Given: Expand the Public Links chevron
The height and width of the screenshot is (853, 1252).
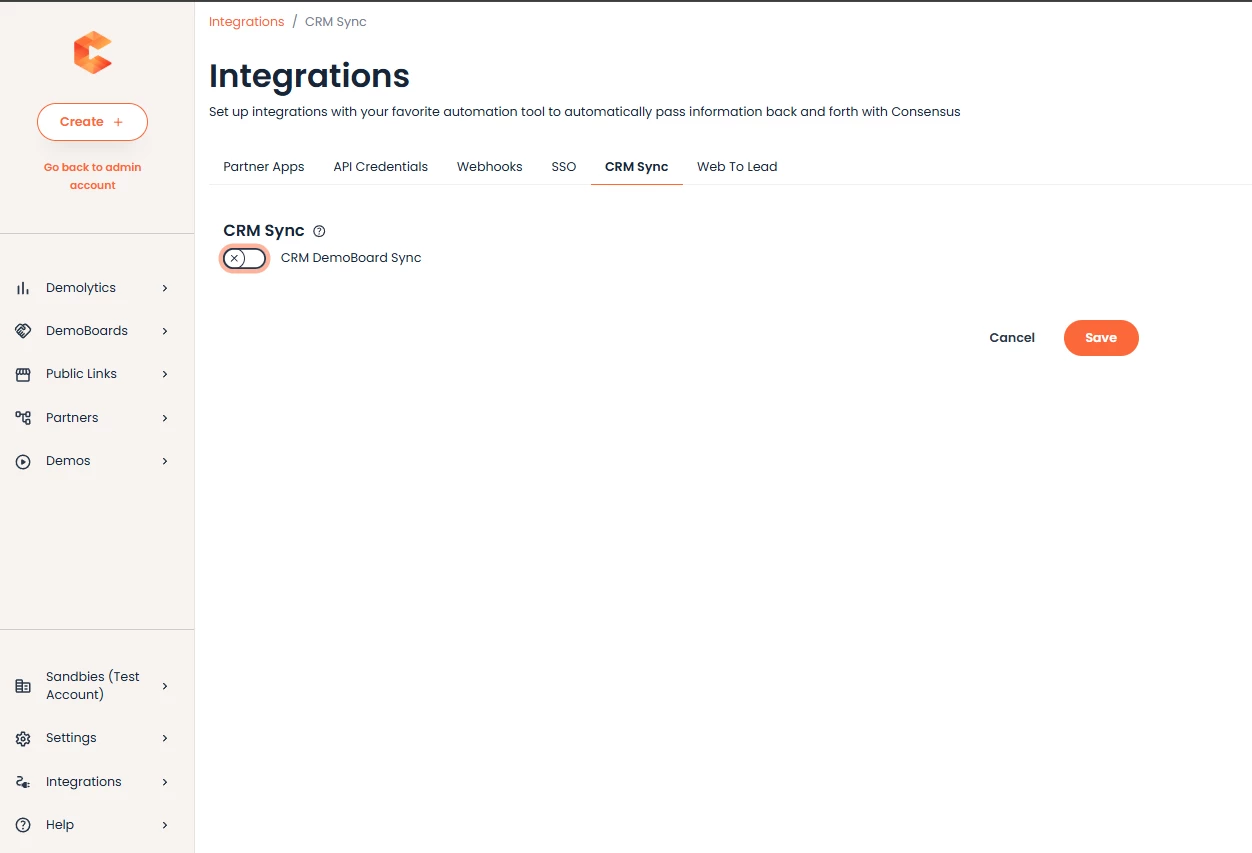Looking at the screenshot, I should [x=165, y=374].
